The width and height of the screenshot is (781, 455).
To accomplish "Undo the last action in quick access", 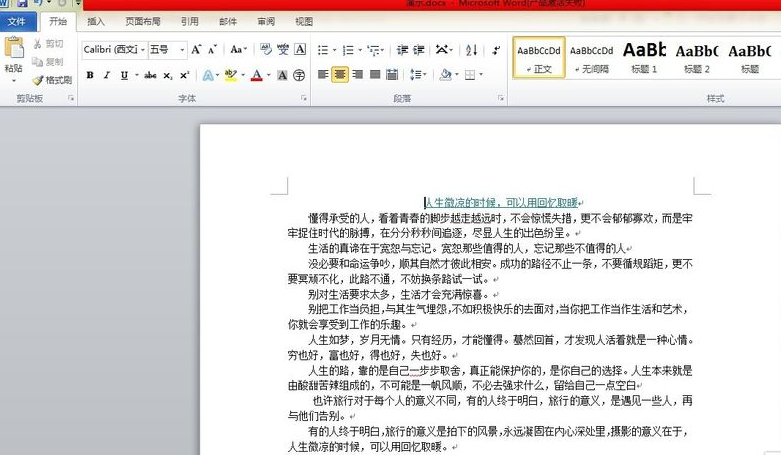I will coord(38,3).
